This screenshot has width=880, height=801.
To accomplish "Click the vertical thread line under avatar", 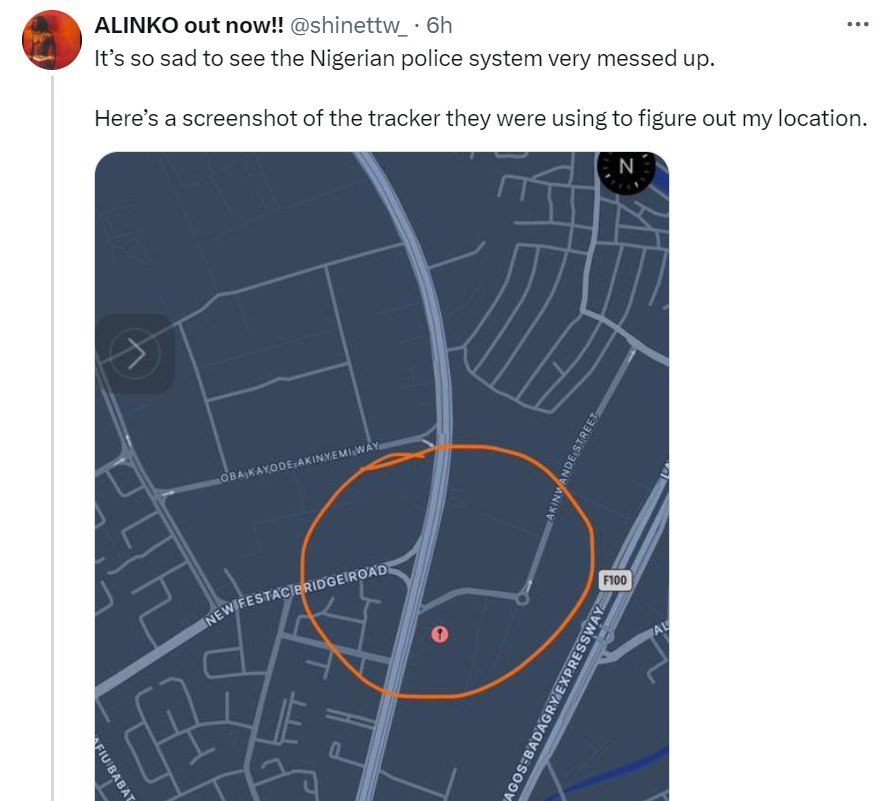I will (51, 400).
